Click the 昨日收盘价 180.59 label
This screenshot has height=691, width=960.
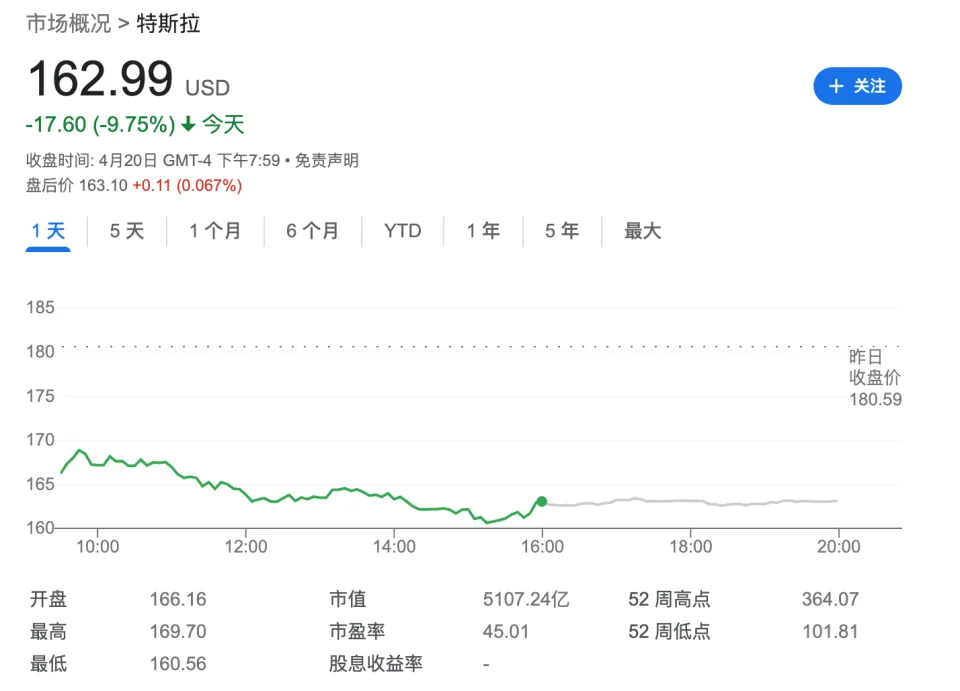tap(875, 378)
